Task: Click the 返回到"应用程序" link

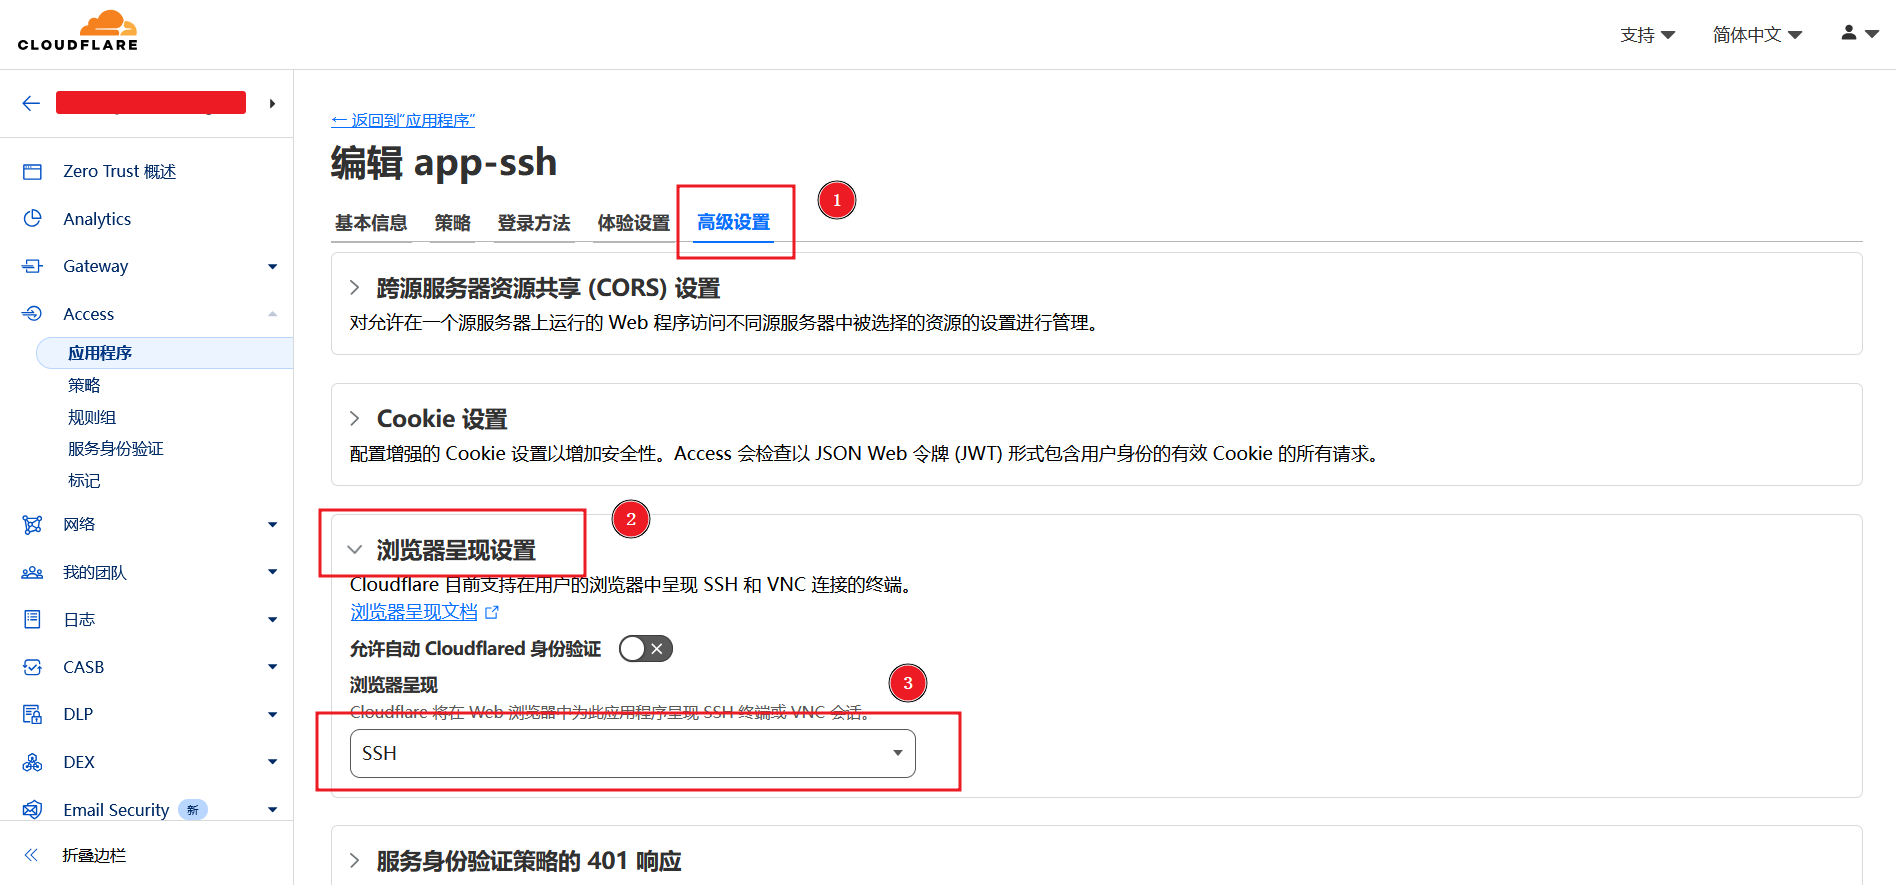Action: pyautogui.click(x=403, y=120)
